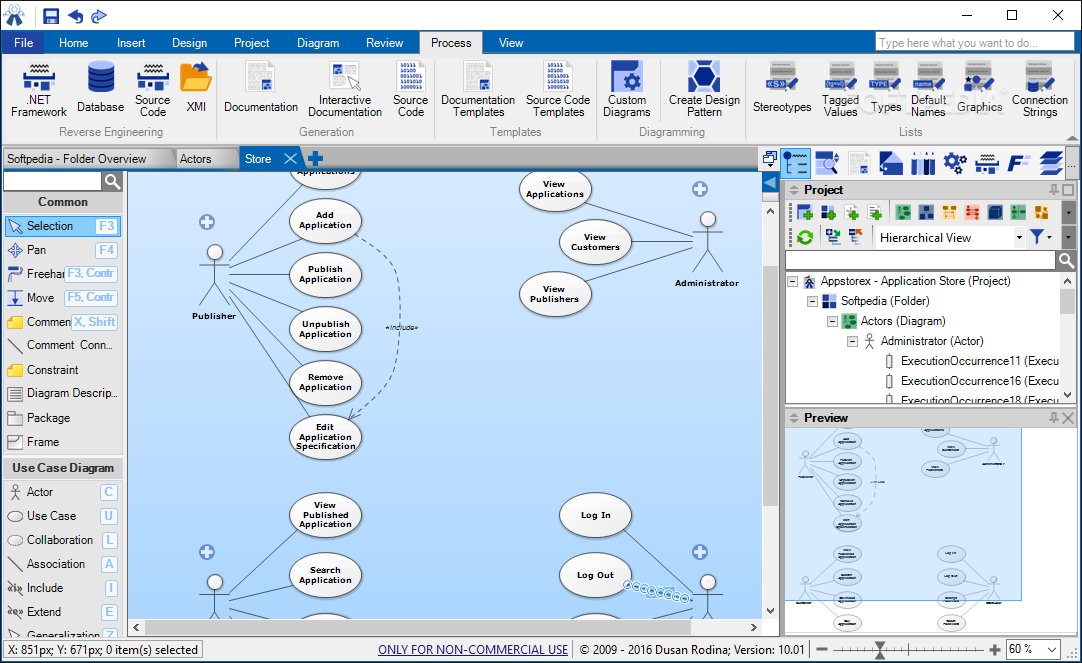
Task: Open the File menu
Action: tap(23, 43)
